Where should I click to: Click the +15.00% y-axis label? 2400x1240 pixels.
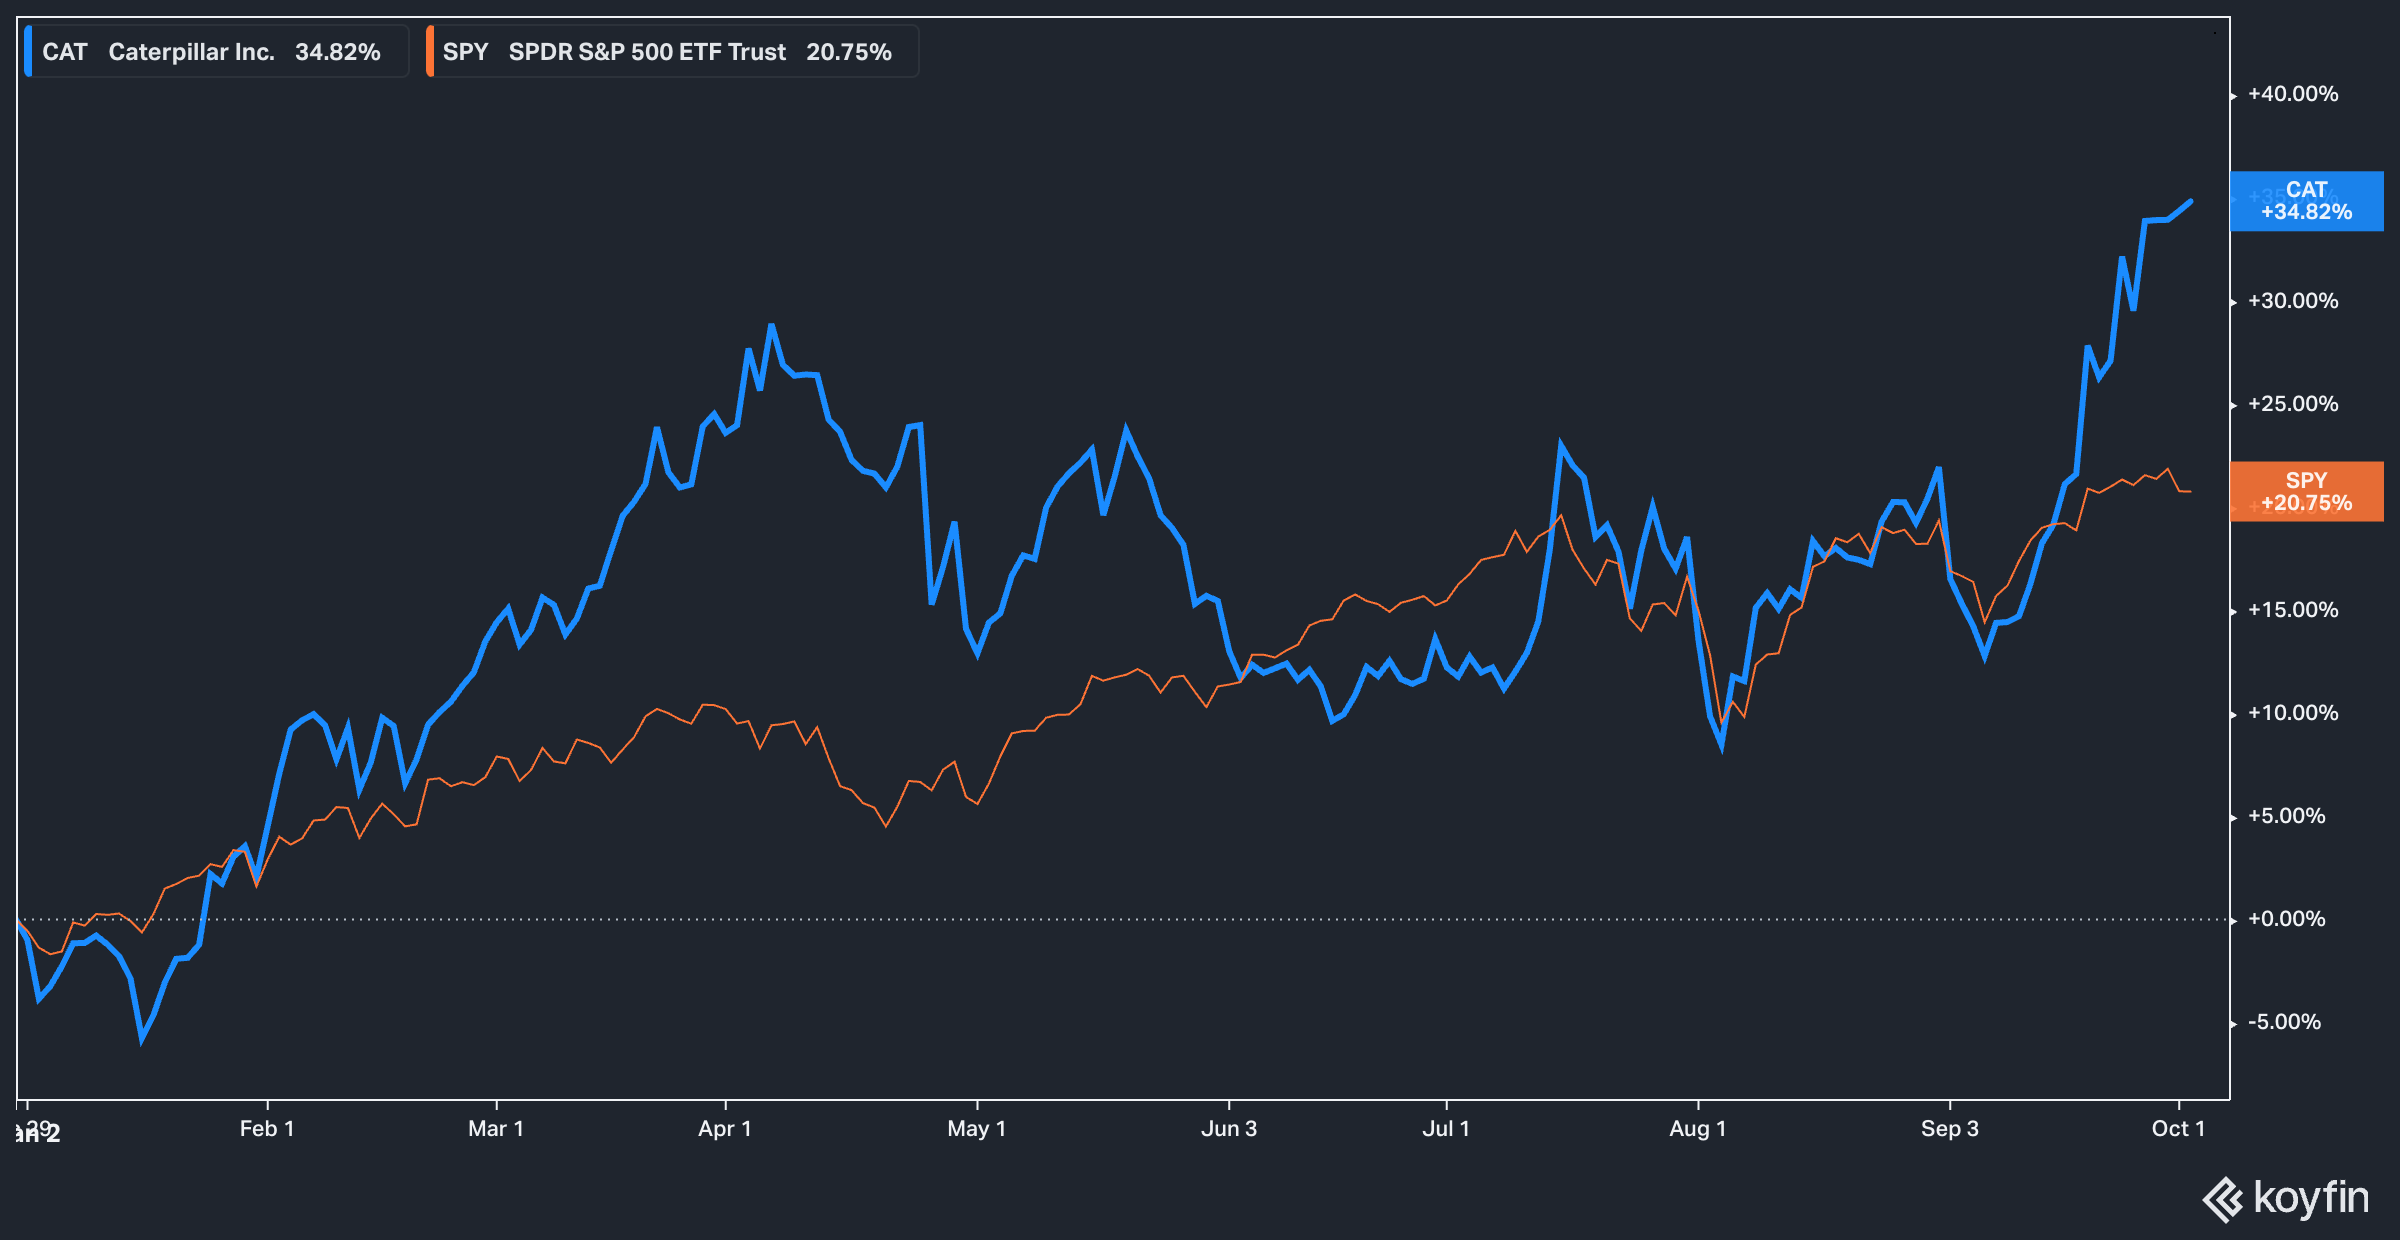pos(2292,610)
